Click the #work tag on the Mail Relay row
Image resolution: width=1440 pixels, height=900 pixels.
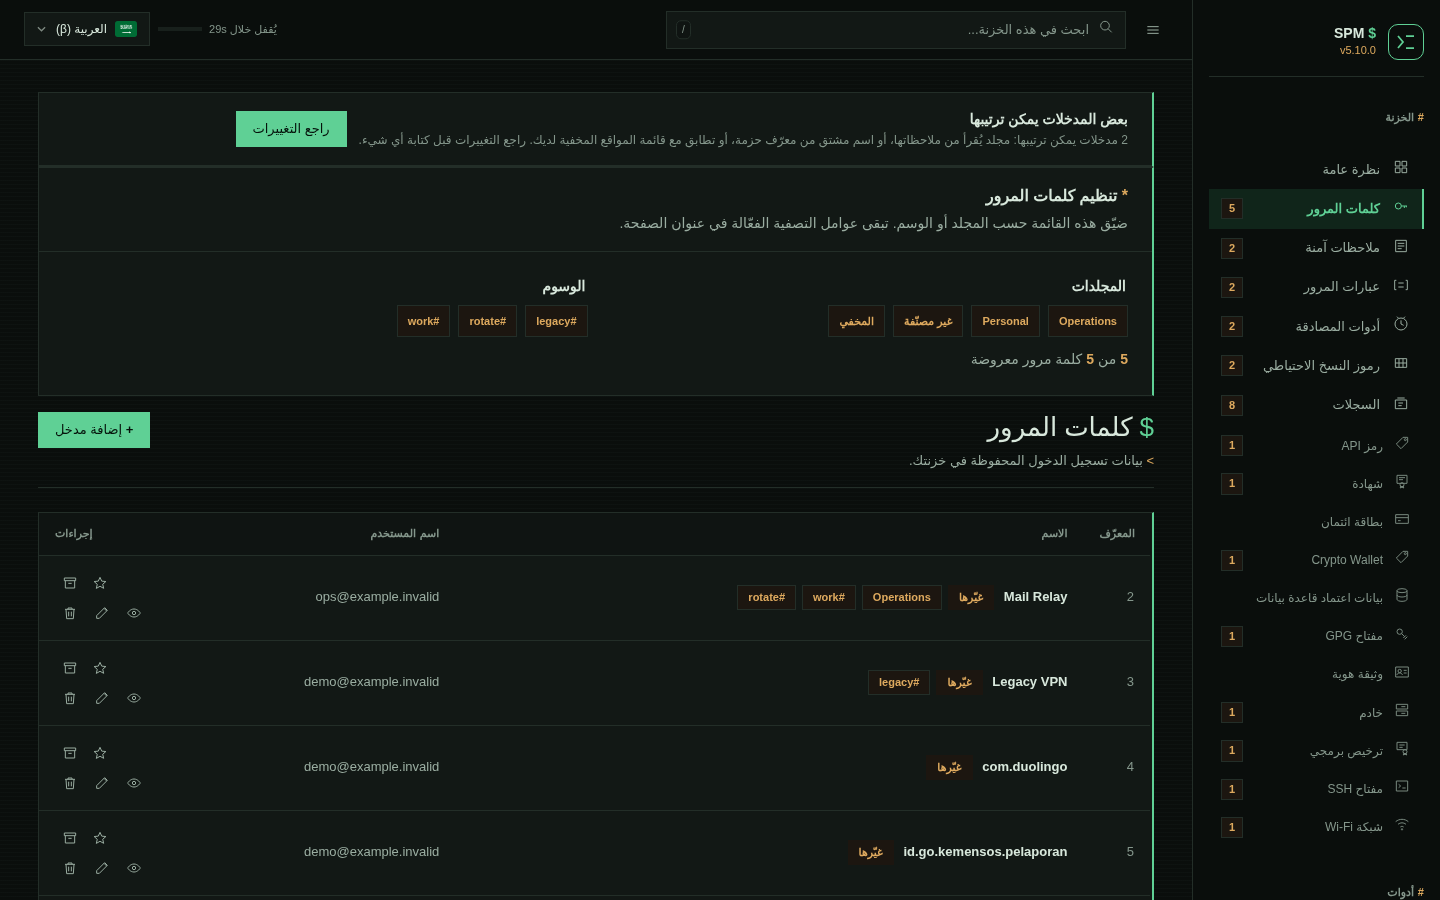(828, 597)
